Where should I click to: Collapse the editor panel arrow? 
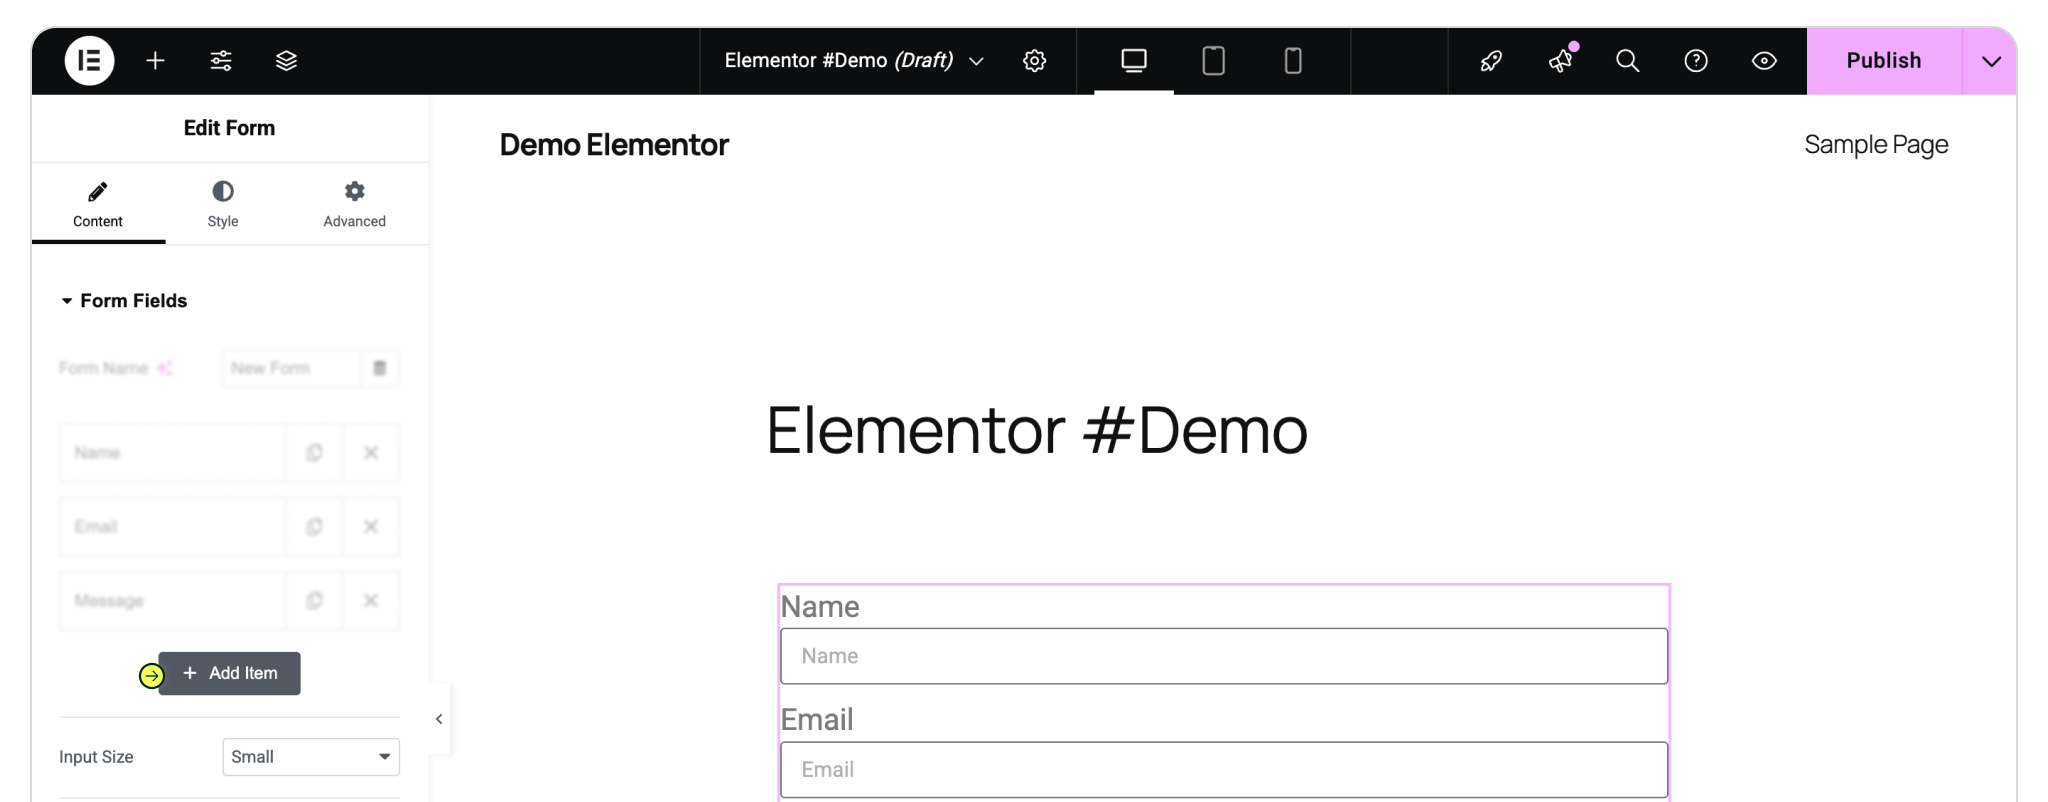coord(439,719)
